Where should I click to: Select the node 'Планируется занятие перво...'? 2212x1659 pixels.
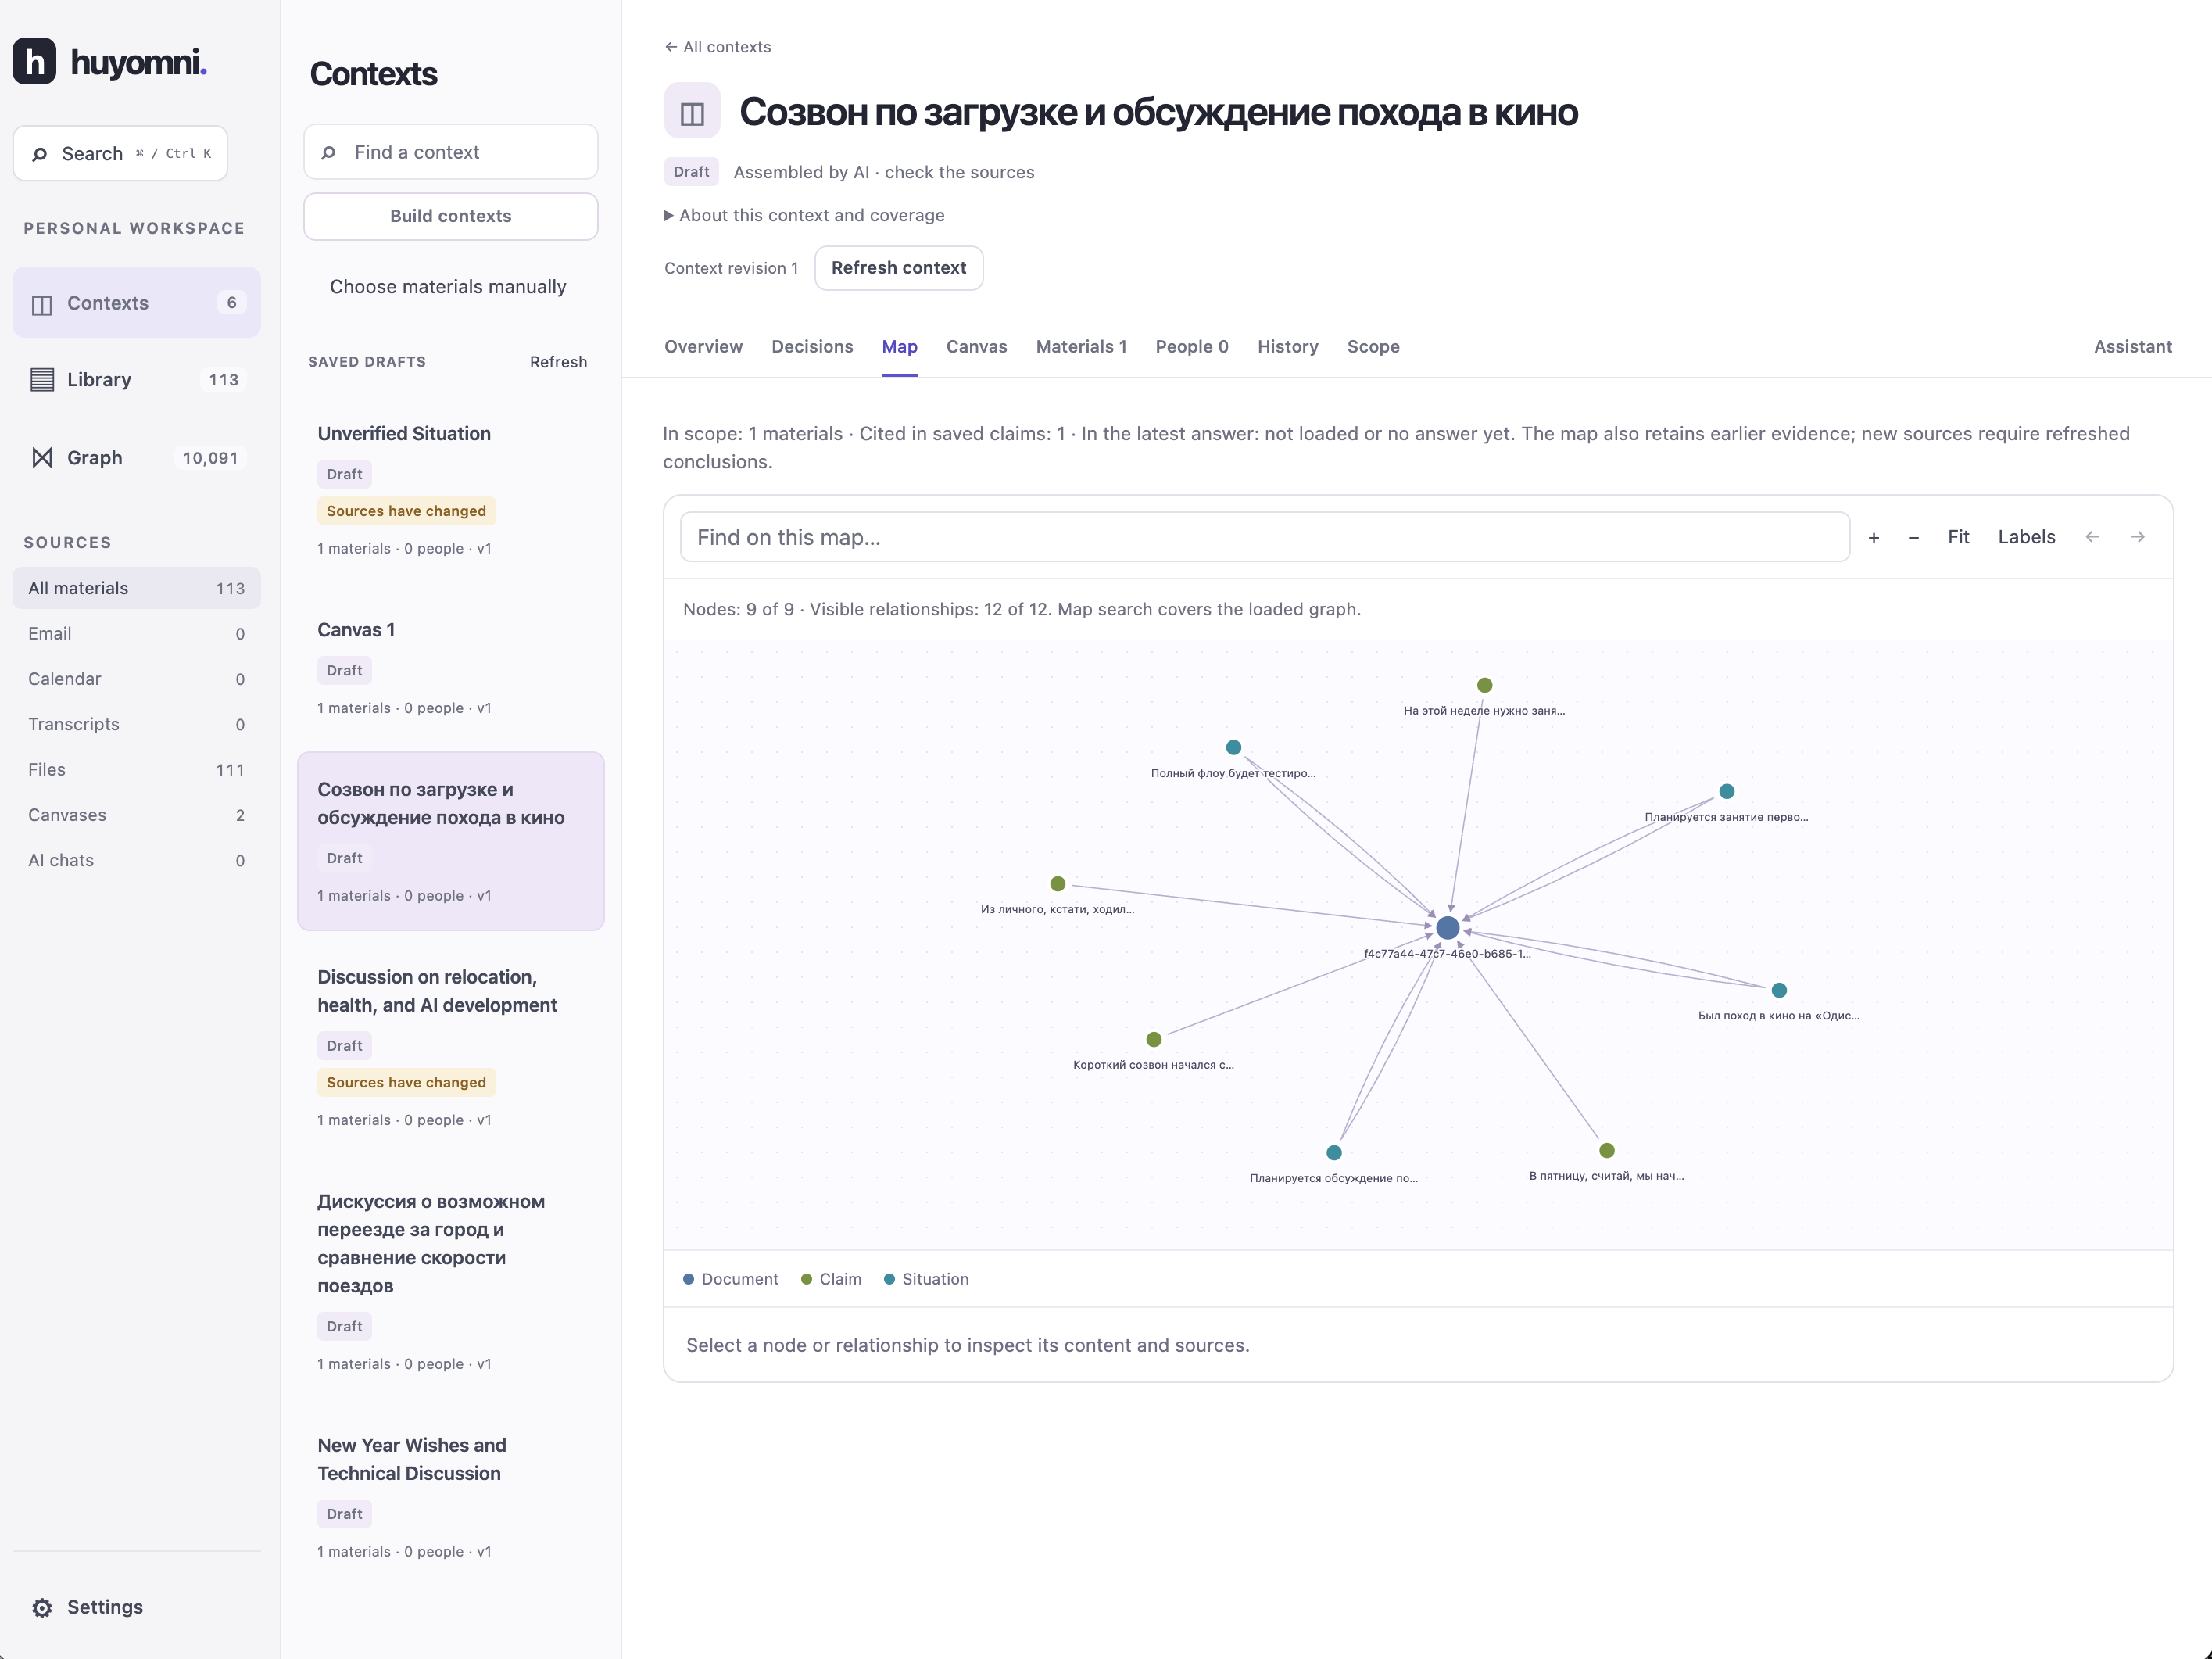click(x=1726, y=791)
